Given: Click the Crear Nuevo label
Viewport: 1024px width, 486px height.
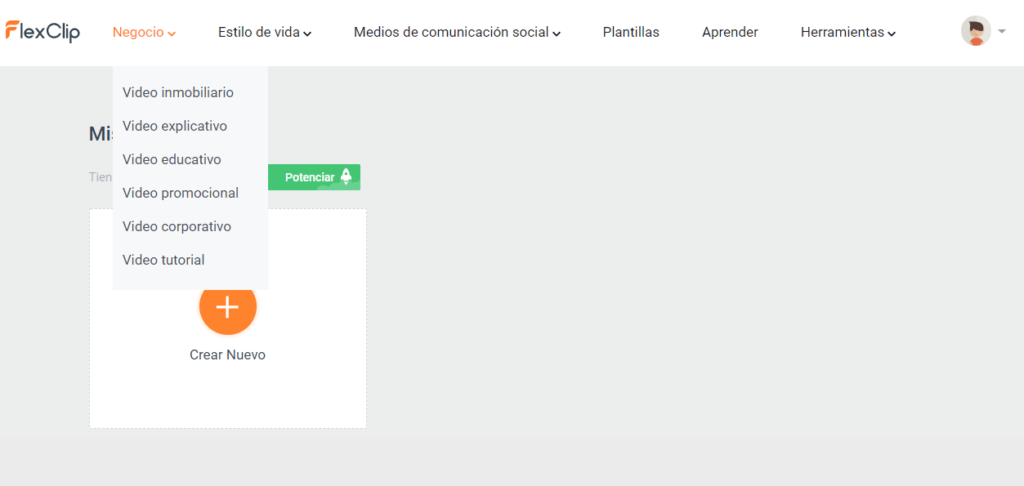Looking at the screenshot, I should click(x=227, y=355).
